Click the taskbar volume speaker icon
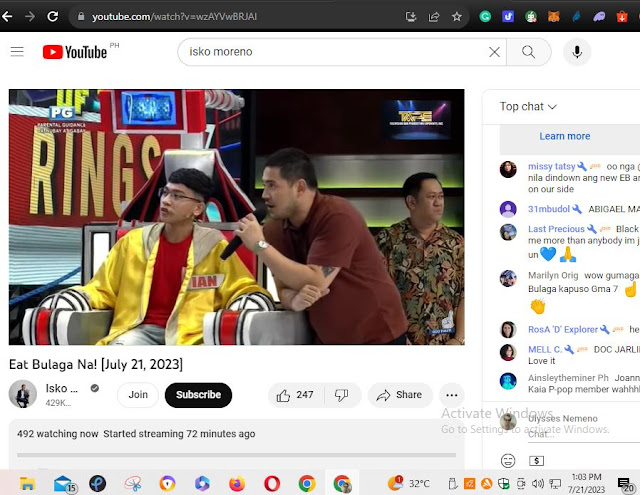 [x=538, y=484]
